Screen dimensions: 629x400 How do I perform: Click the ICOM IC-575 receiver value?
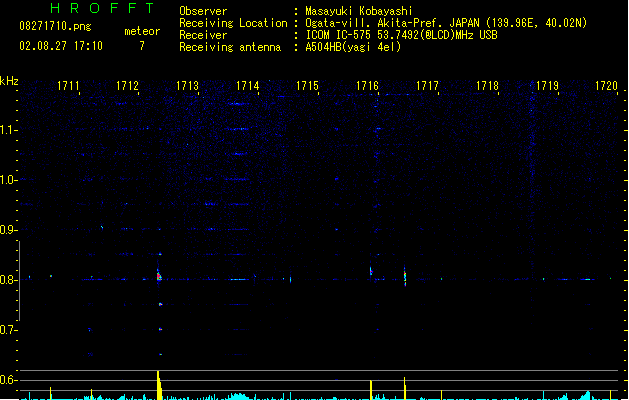click(402, 35)
